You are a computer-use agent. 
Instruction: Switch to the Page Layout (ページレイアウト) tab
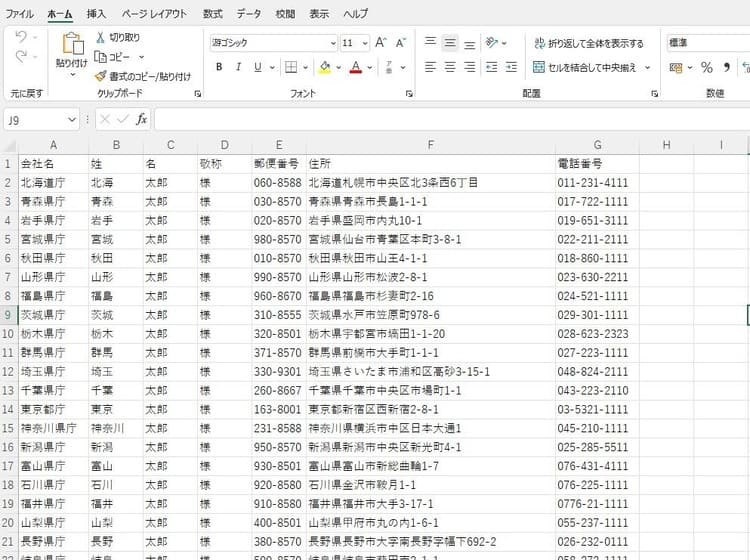pos(154,14)
